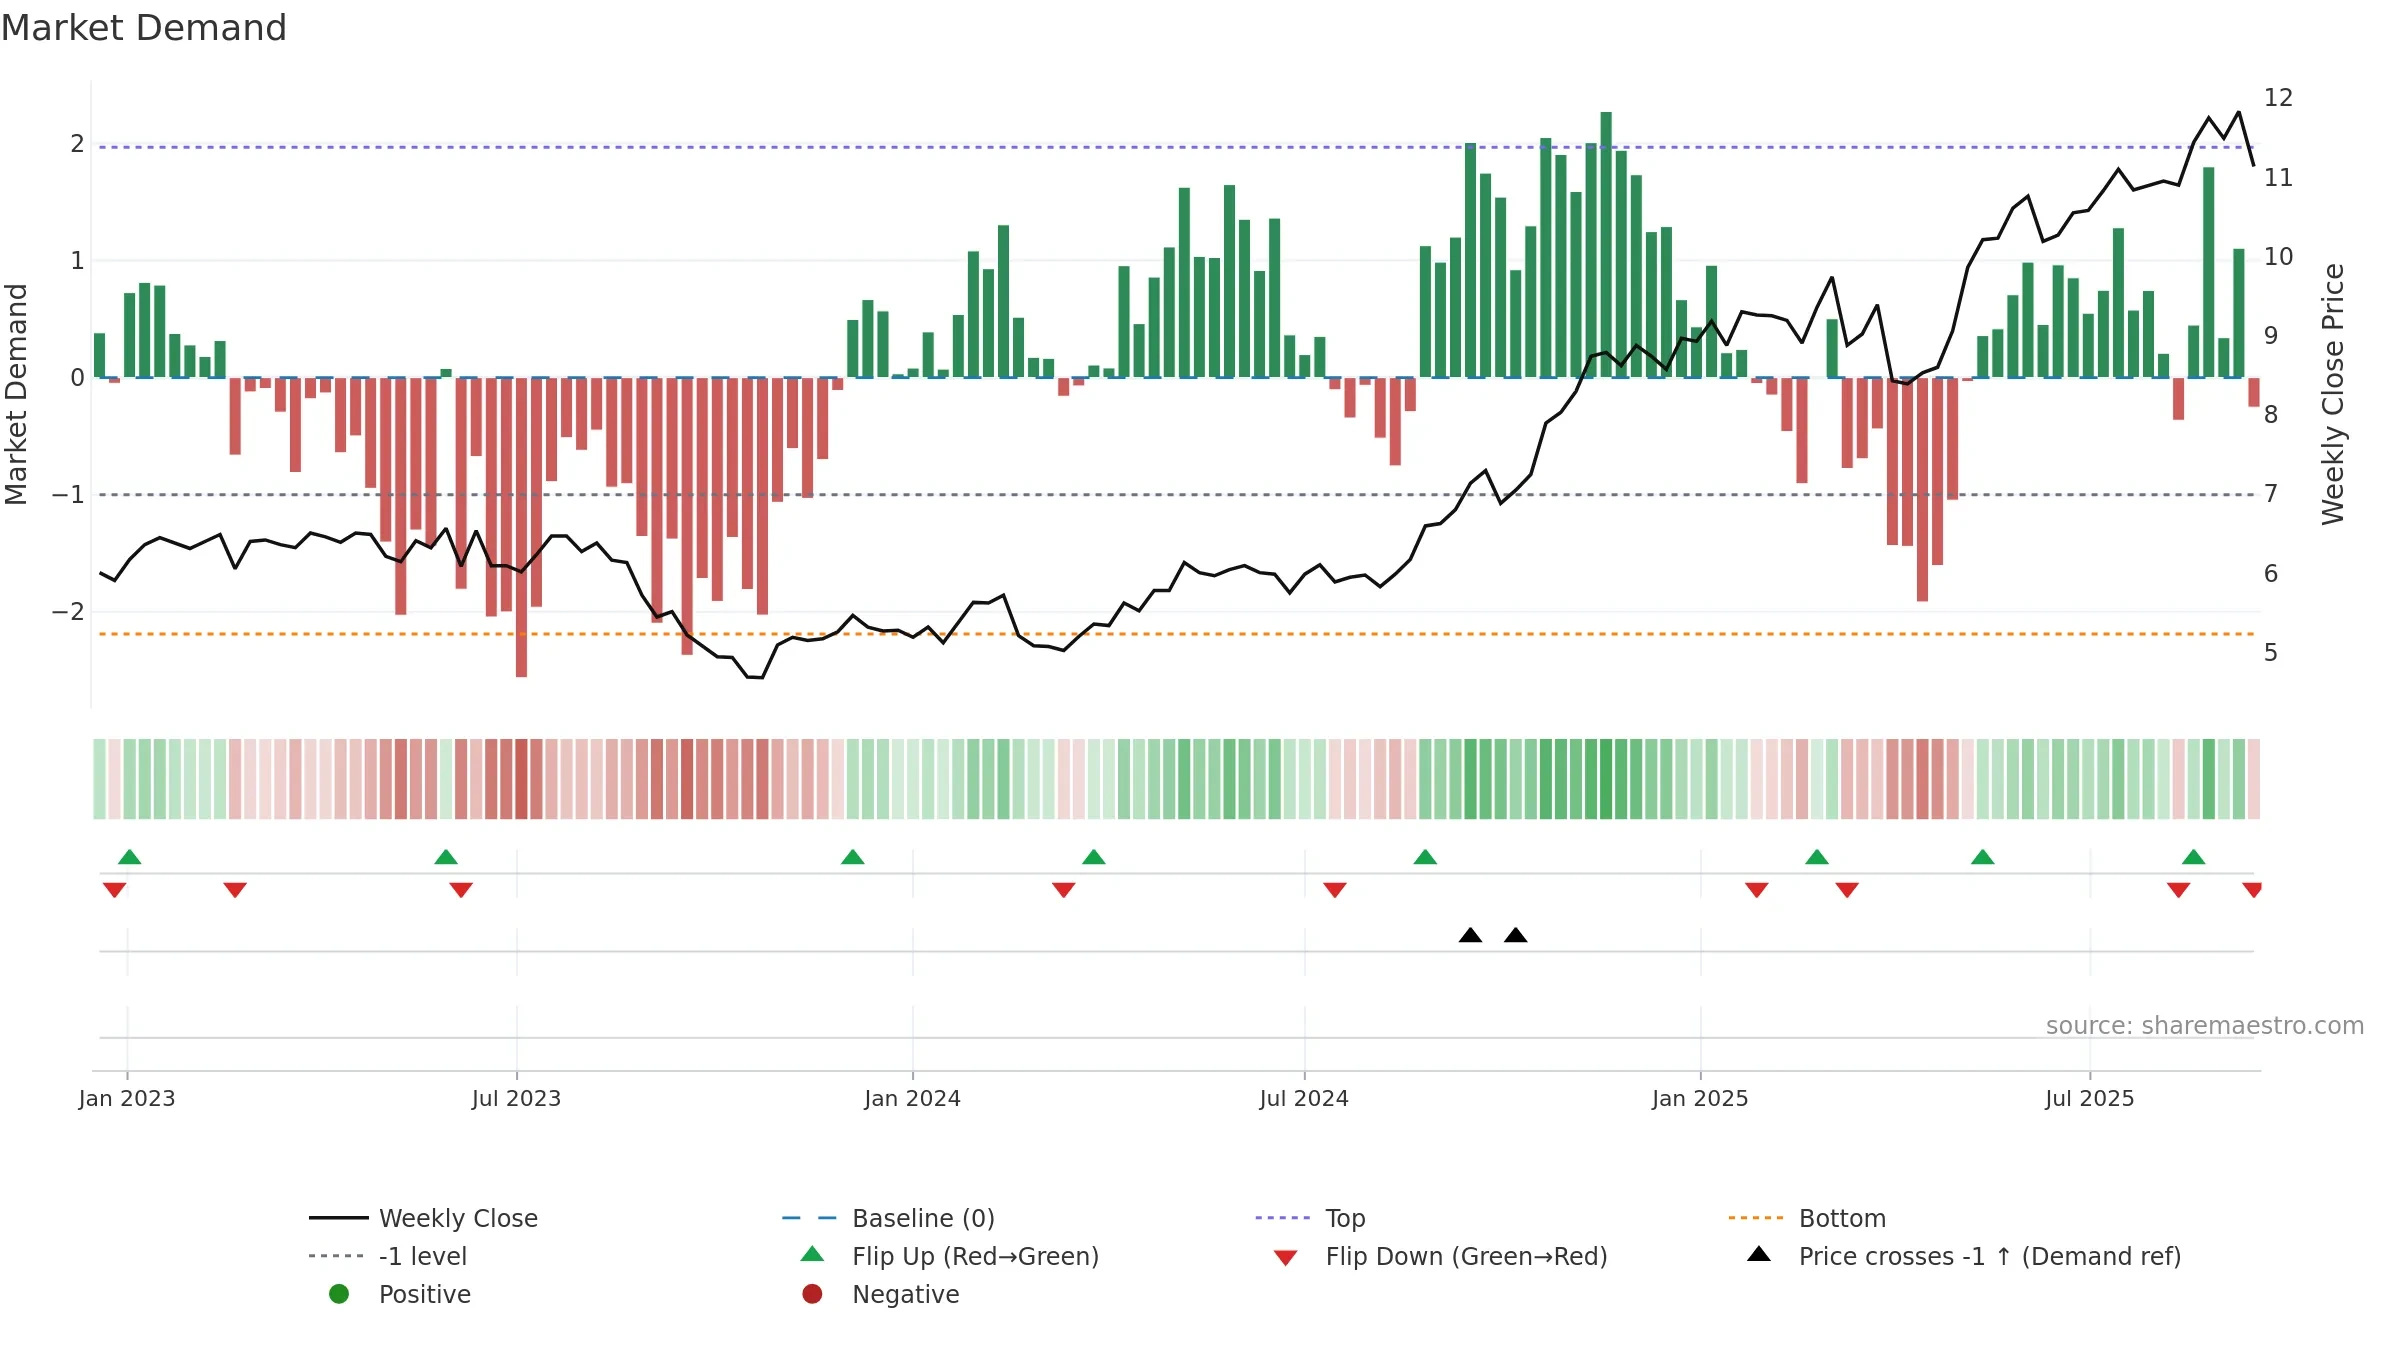Viewport: 2400px width, 1350px height.
Task: Click the Jan 2024 axis label
Action: pyautogui.click(x=913, y=1099)
